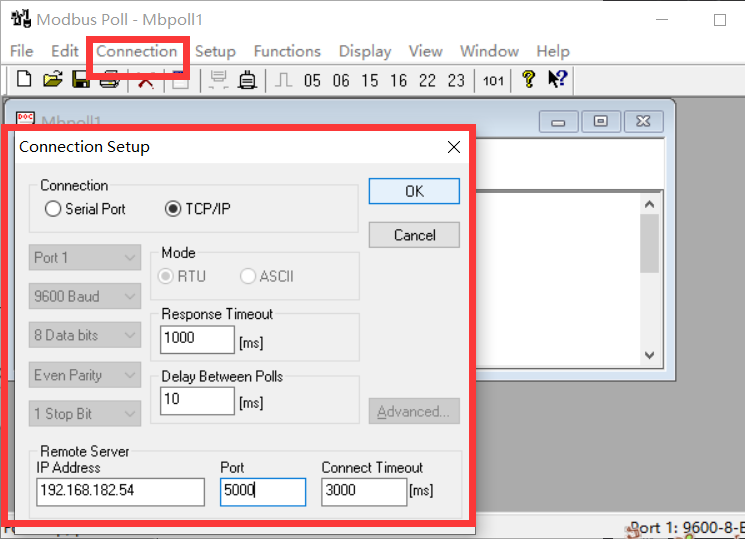Open the Connection menu
Image resolution: width=745 pixels, height=539 pixels.
point(137,51)
